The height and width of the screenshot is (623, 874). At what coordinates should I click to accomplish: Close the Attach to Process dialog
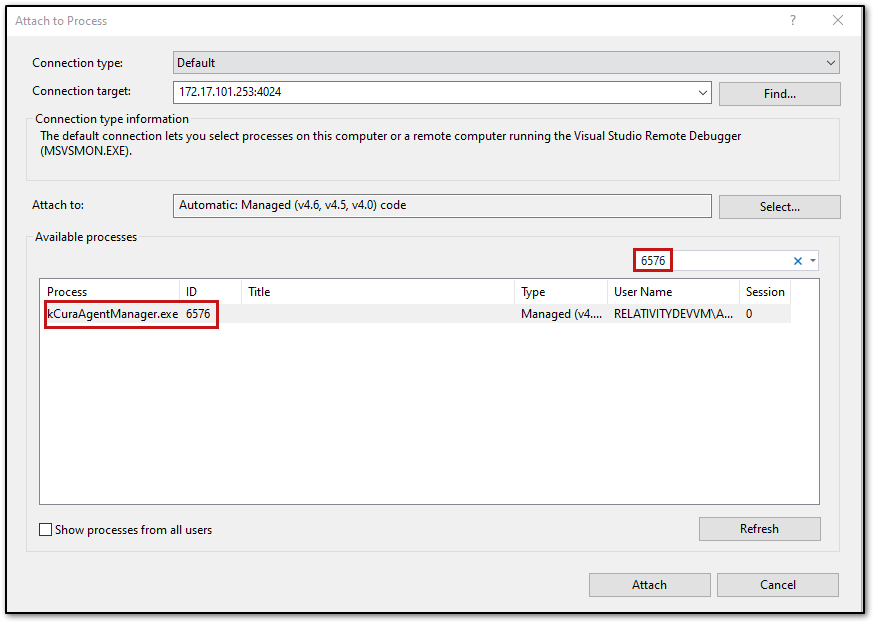point(837,21)
